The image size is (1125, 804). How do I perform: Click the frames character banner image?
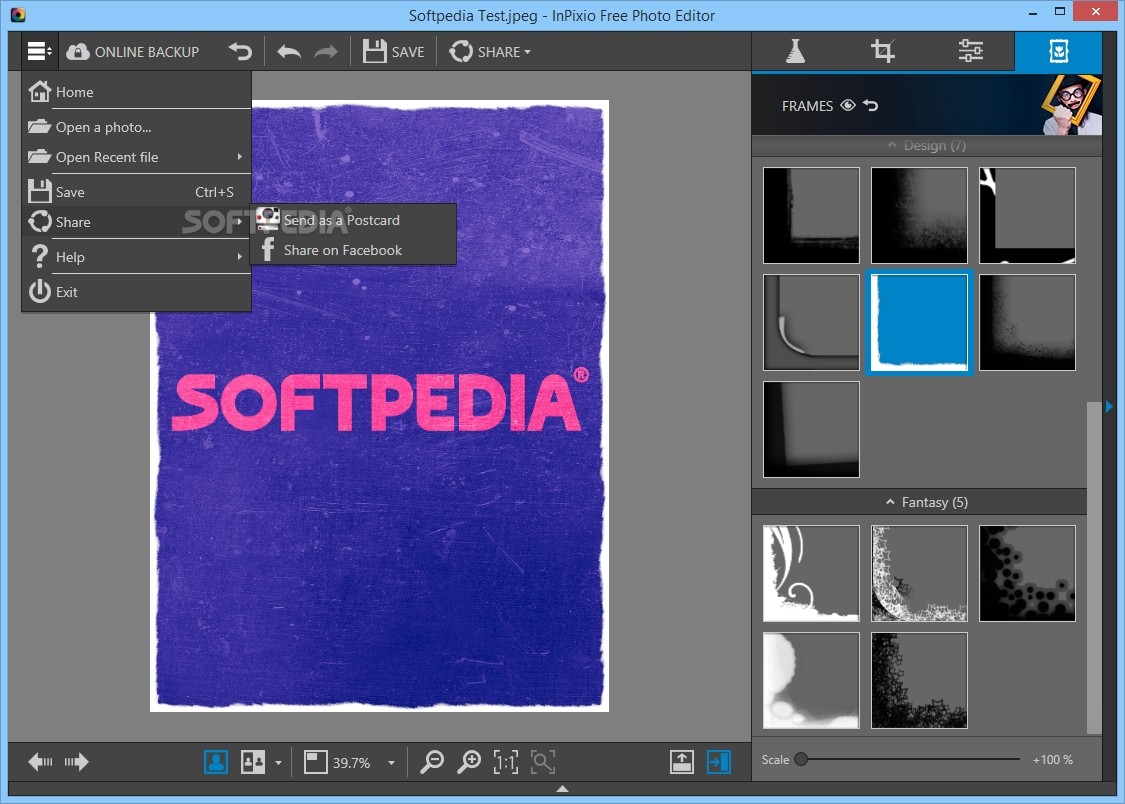point(1071,105)
